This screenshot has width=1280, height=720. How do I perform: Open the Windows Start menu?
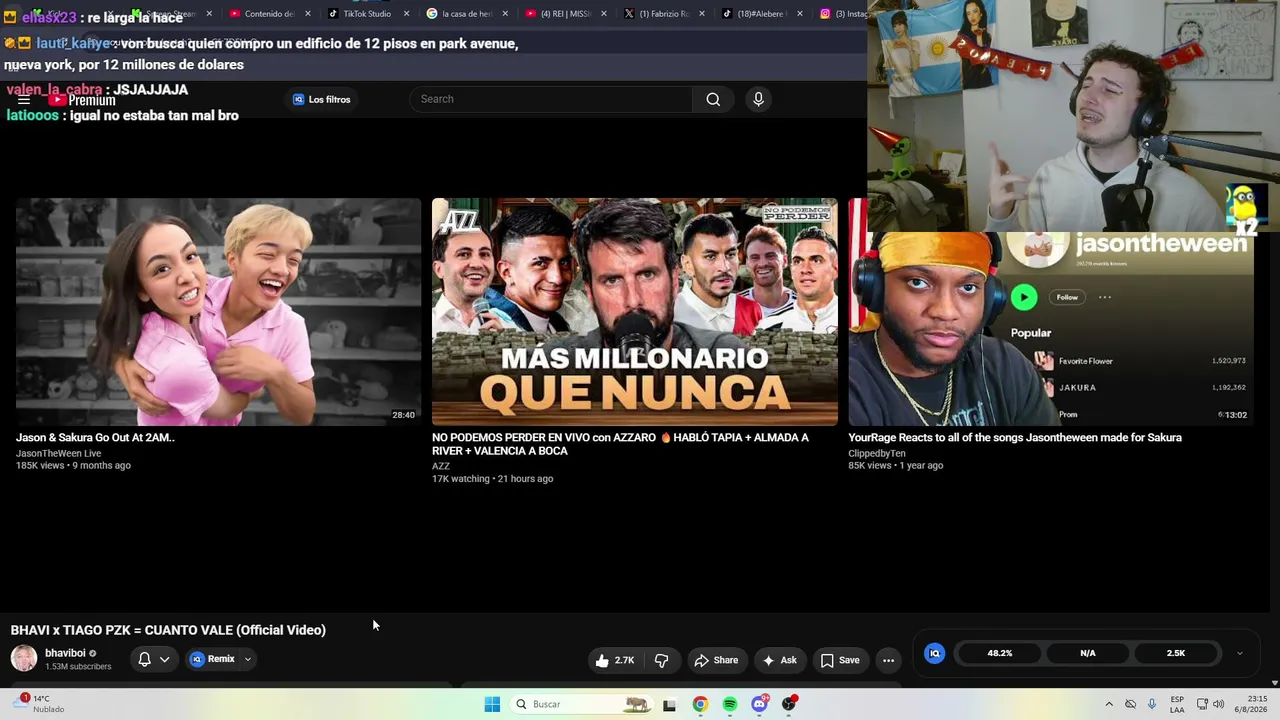click(x=492, y=704)
